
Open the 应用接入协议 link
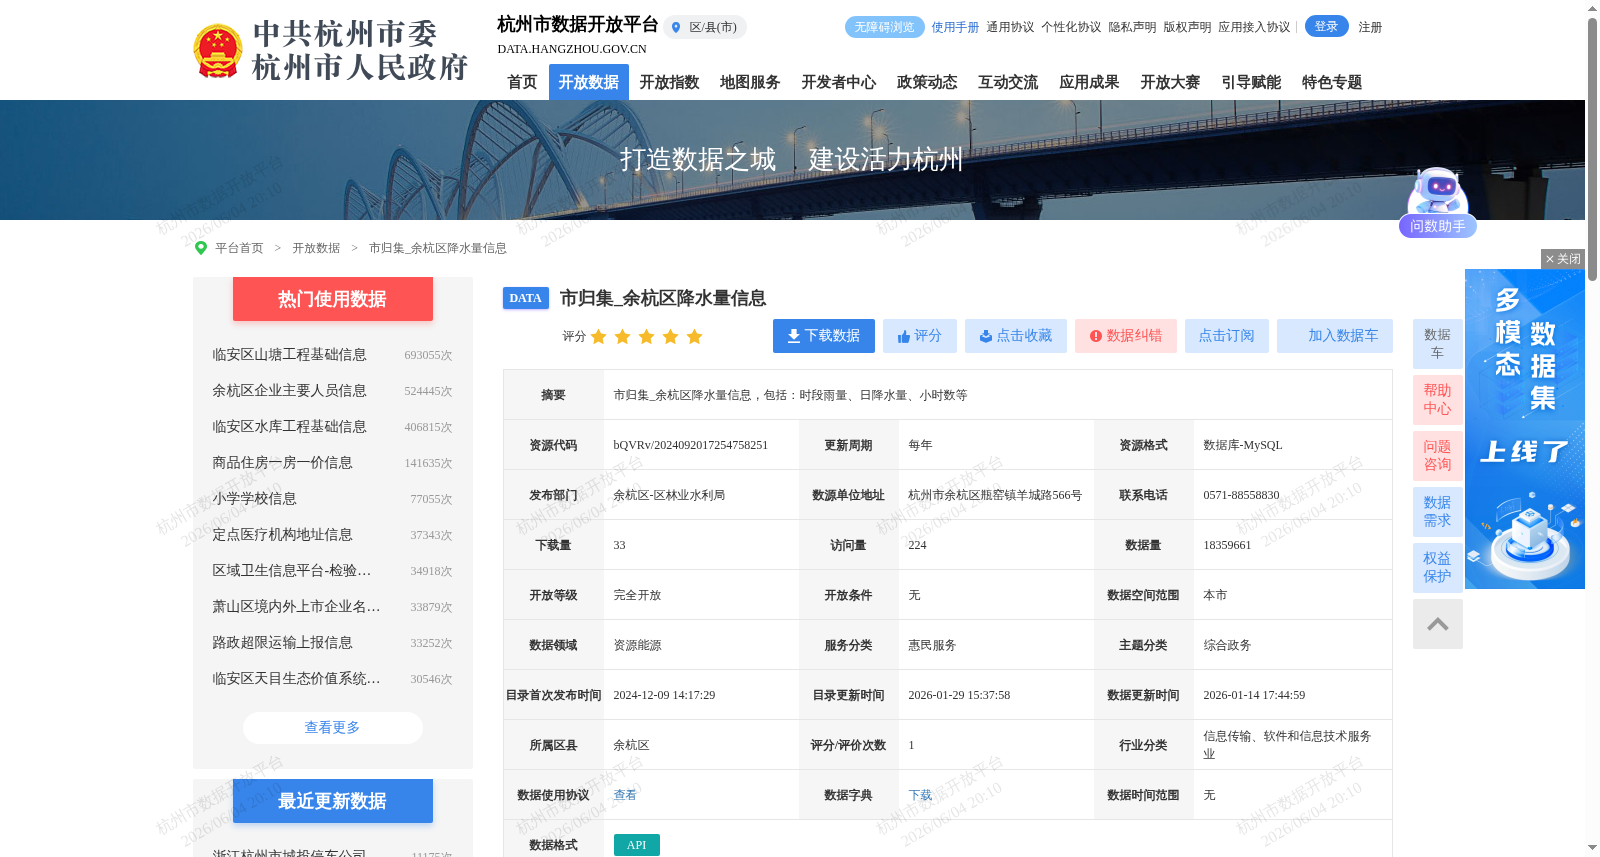(x=1254, y=27)
